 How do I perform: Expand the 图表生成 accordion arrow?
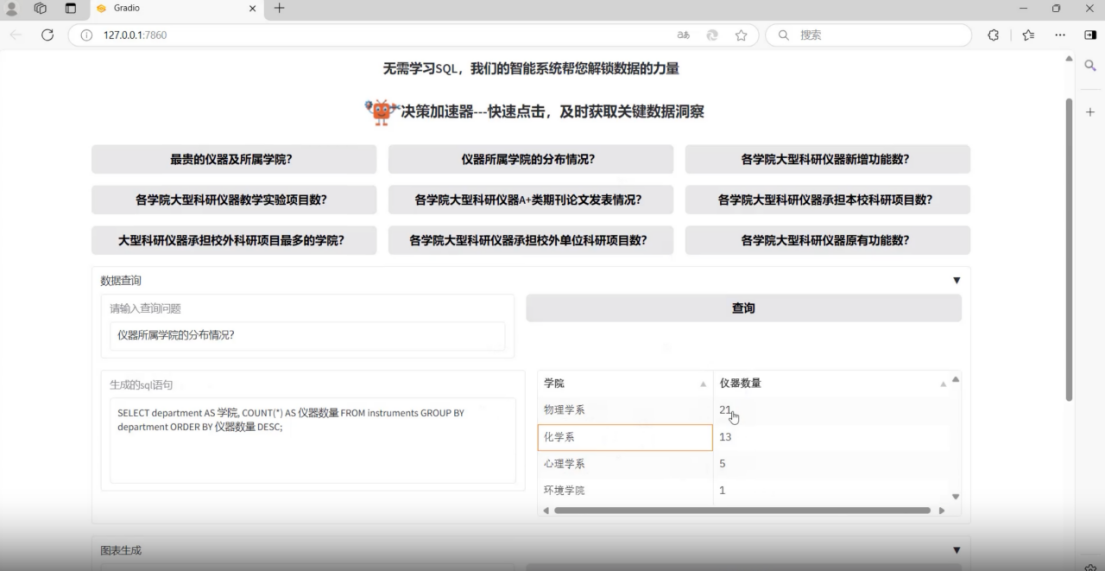coord(956,551)
